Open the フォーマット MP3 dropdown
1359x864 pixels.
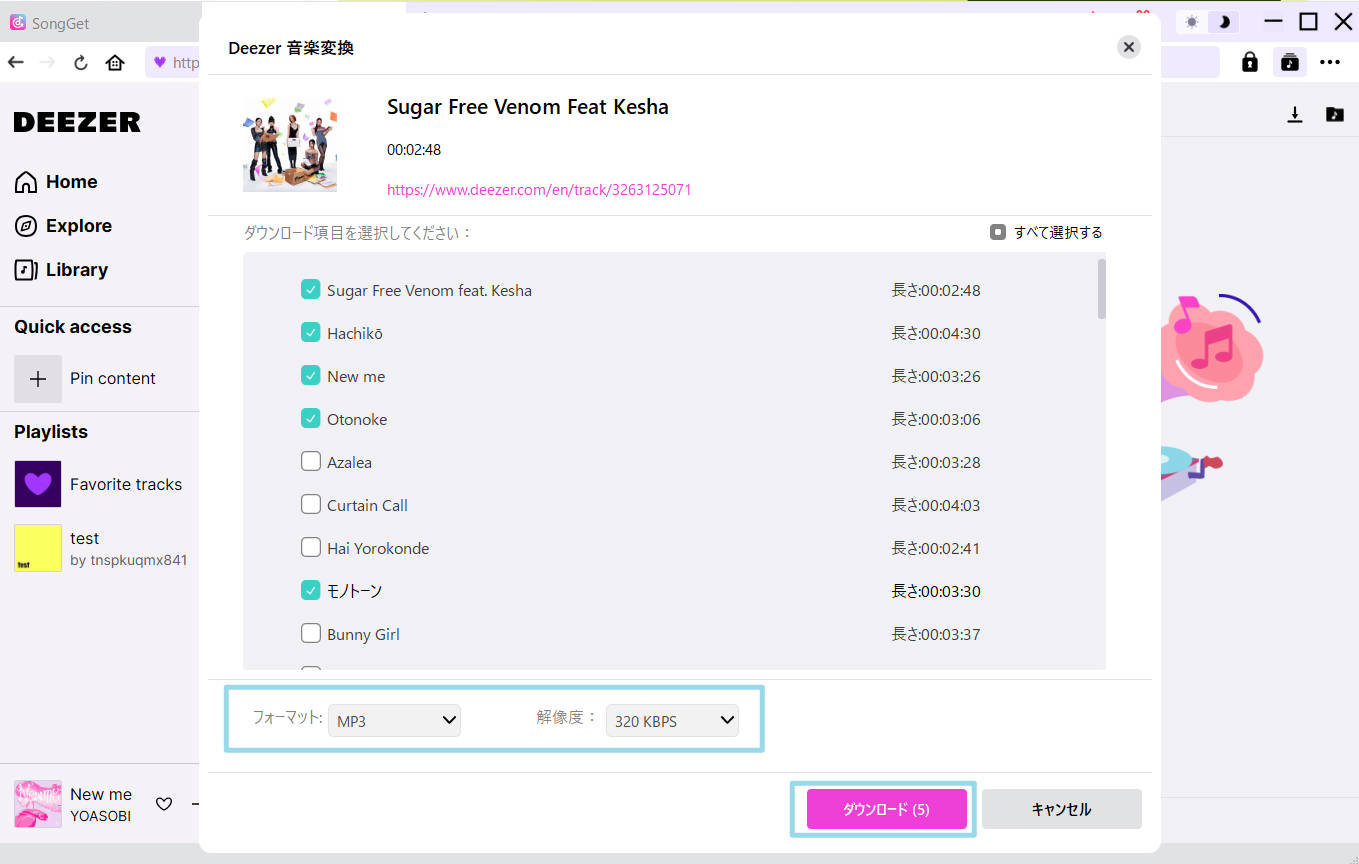coord(394,720)
